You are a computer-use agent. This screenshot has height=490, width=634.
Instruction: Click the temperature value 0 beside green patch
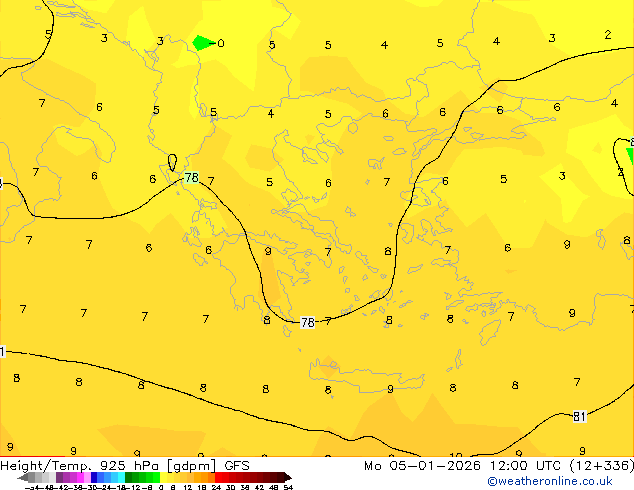(x=221, y=43)
